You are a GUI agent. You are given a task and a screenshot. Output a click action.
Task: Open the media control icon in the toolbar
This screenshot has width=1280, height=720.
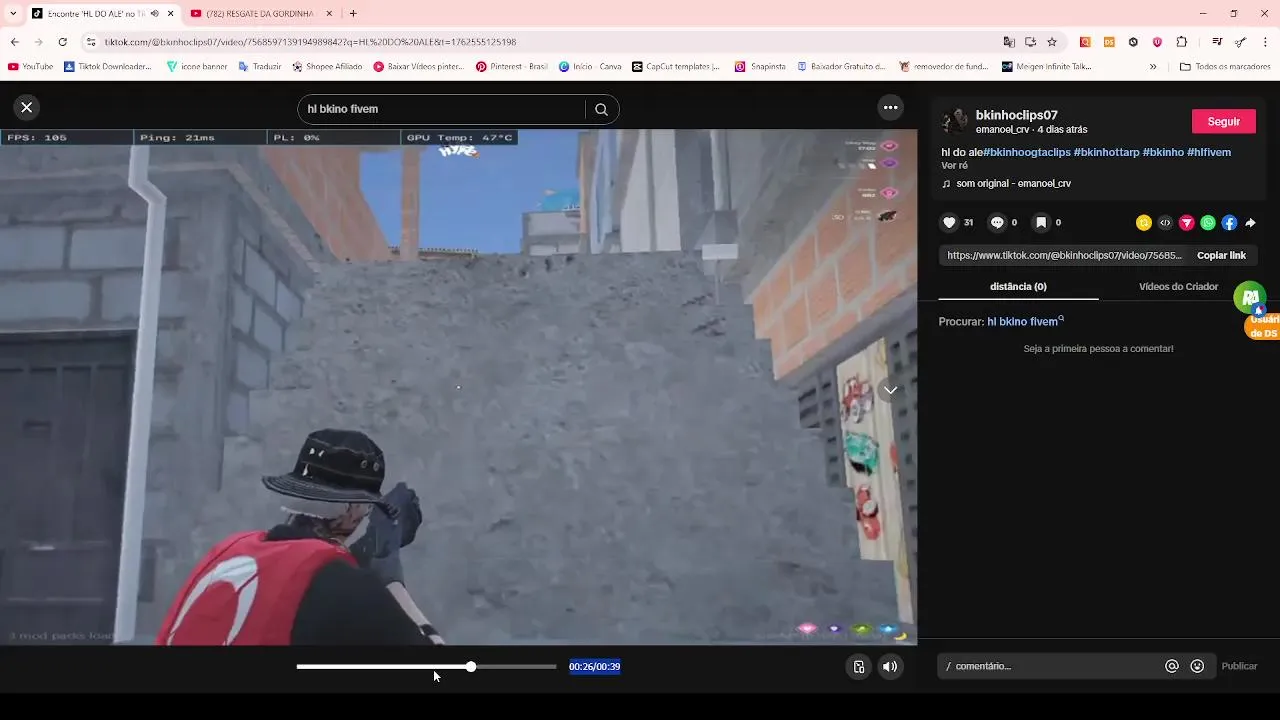point(1217,42)
